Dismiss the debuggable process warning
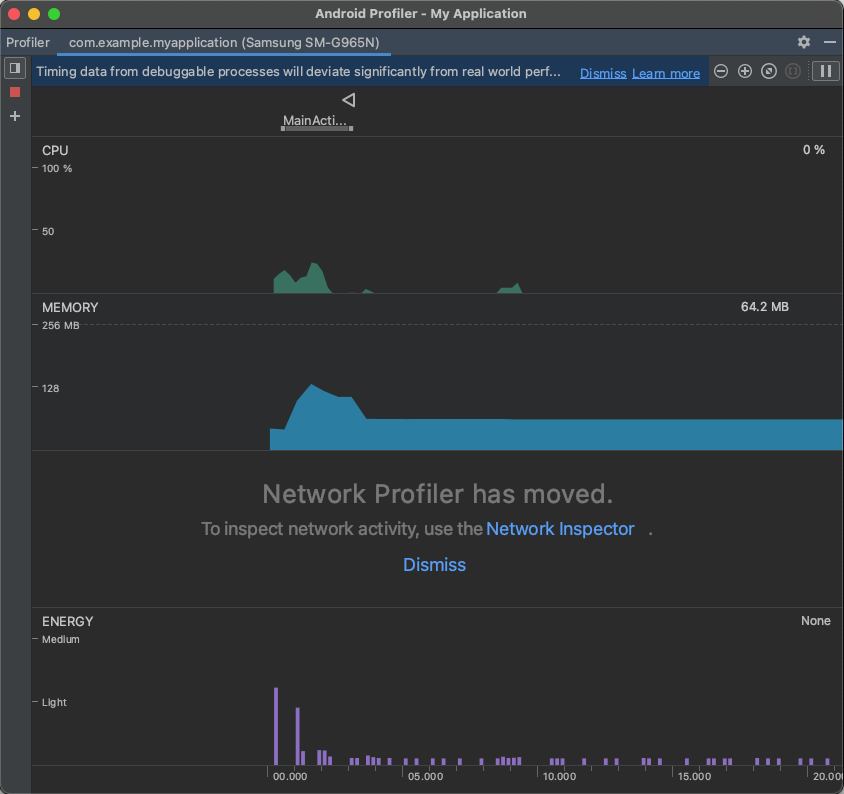Viewport: 844px width, 794px height. point(603,73)
